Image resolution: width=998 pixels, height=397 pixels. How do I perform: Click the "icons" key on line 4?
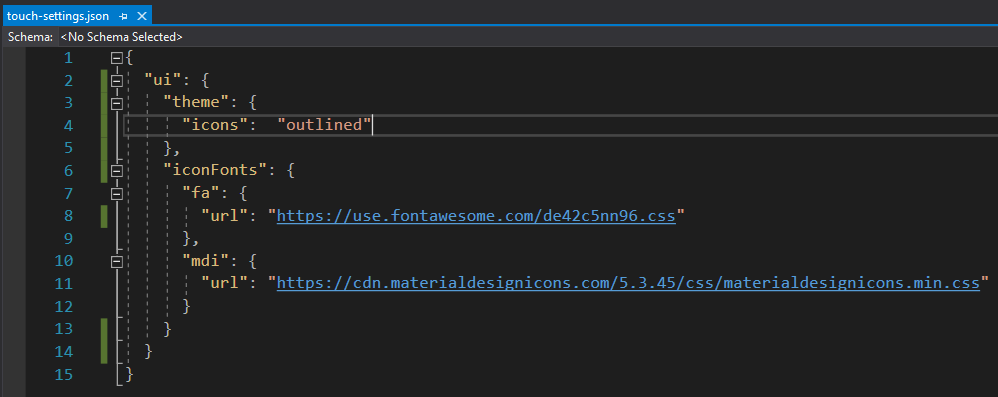pyautogui.click(x=214, y=125)
